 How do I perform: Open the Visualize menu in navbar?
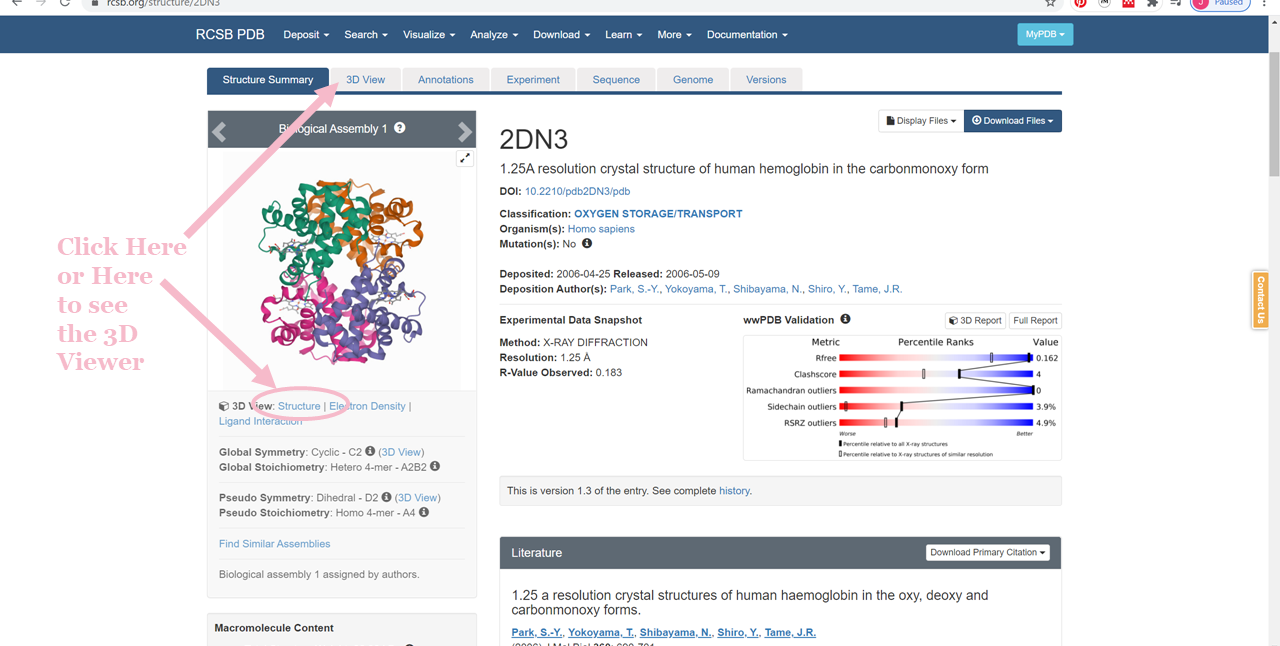click(x=429, y=34)
